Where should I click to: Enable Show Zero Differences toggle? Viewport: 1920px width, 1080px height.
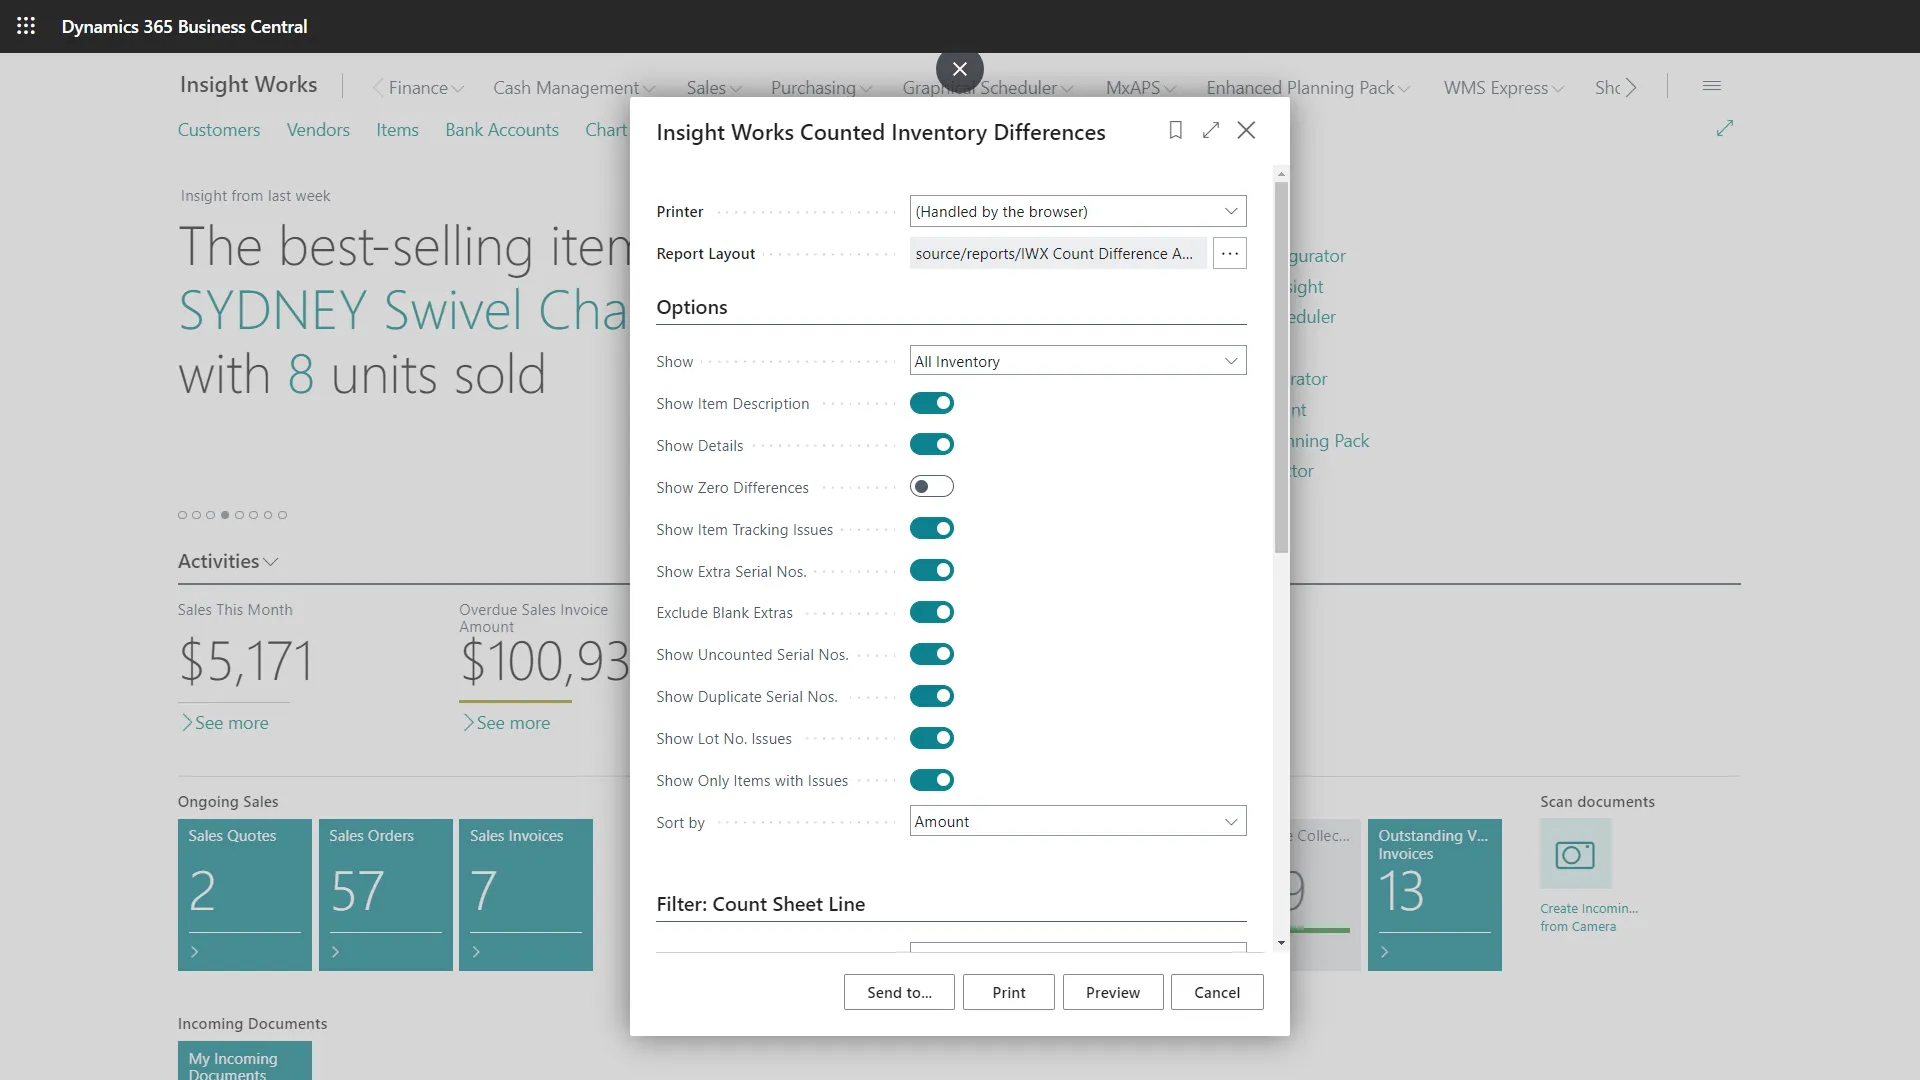[x=931, y=487]
